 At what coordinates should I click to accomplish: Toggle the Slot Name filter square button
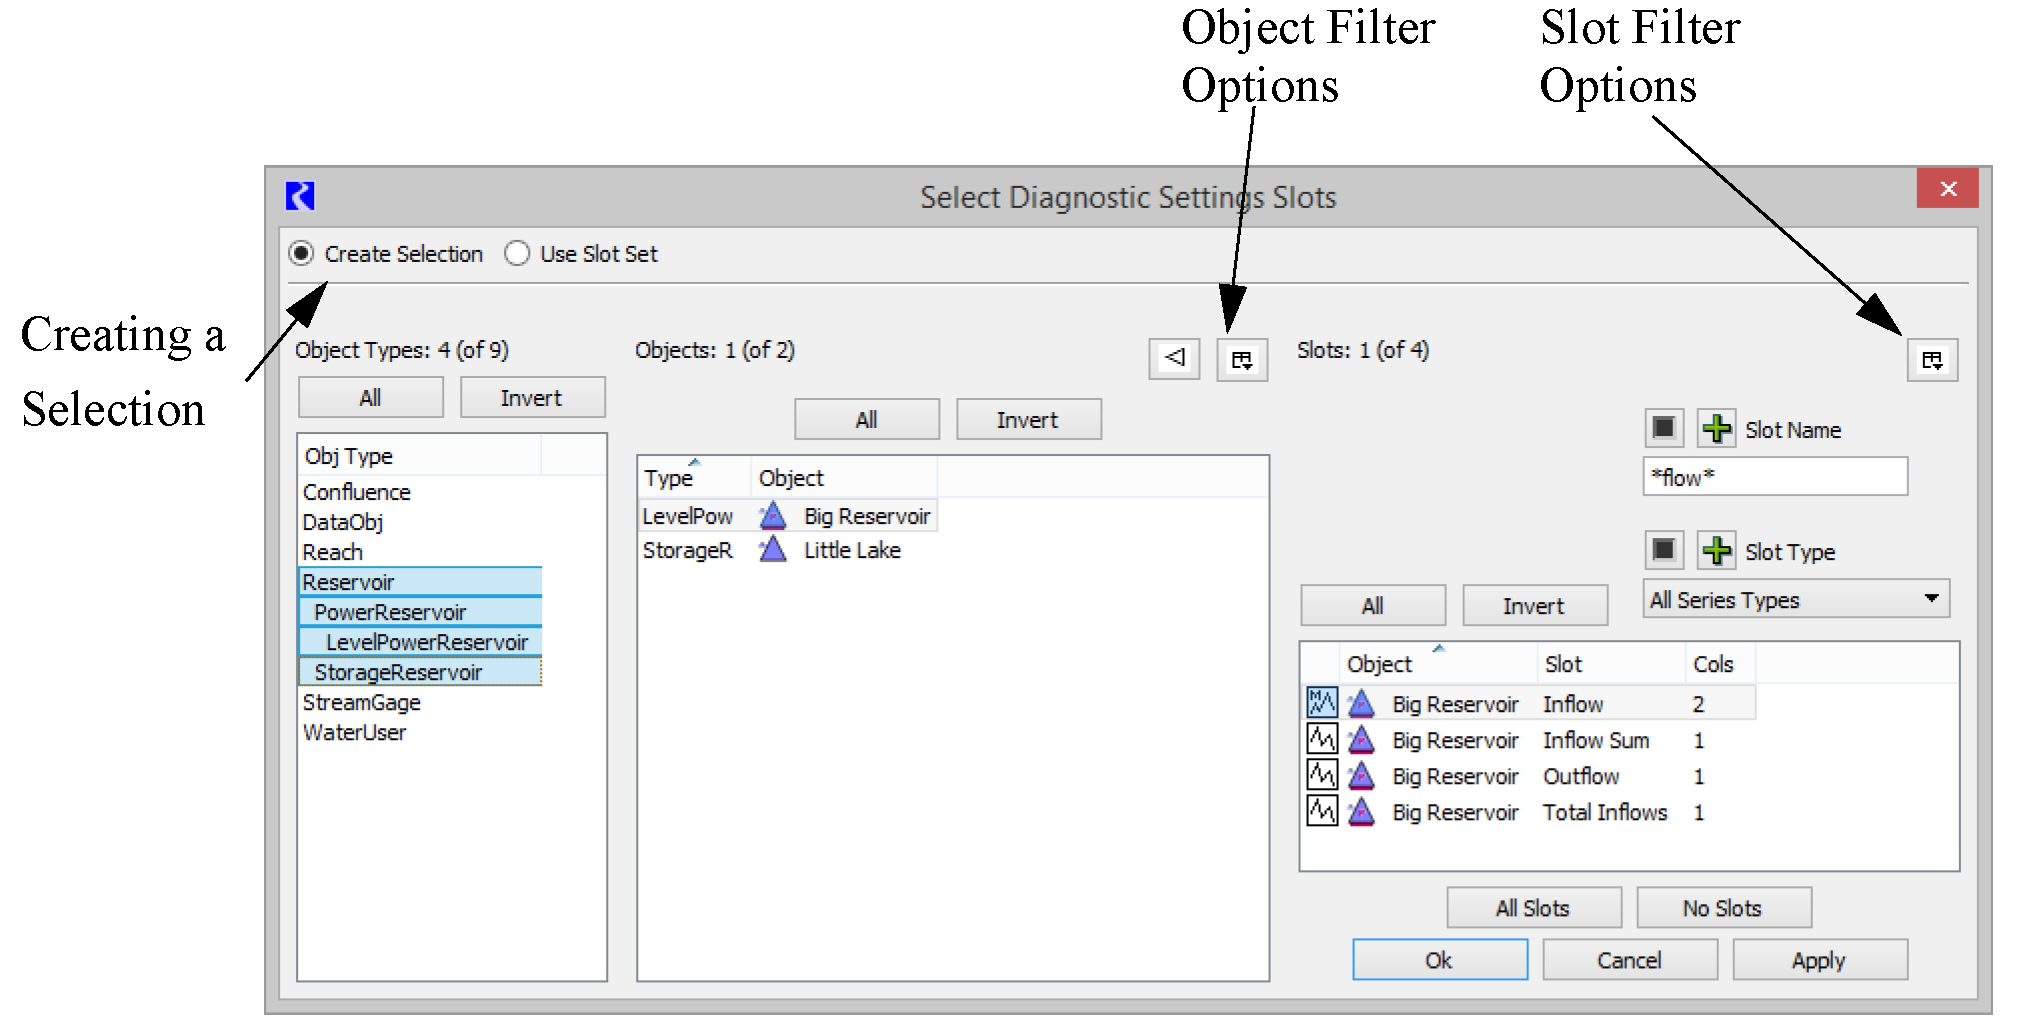click(x=1663, y=429)
